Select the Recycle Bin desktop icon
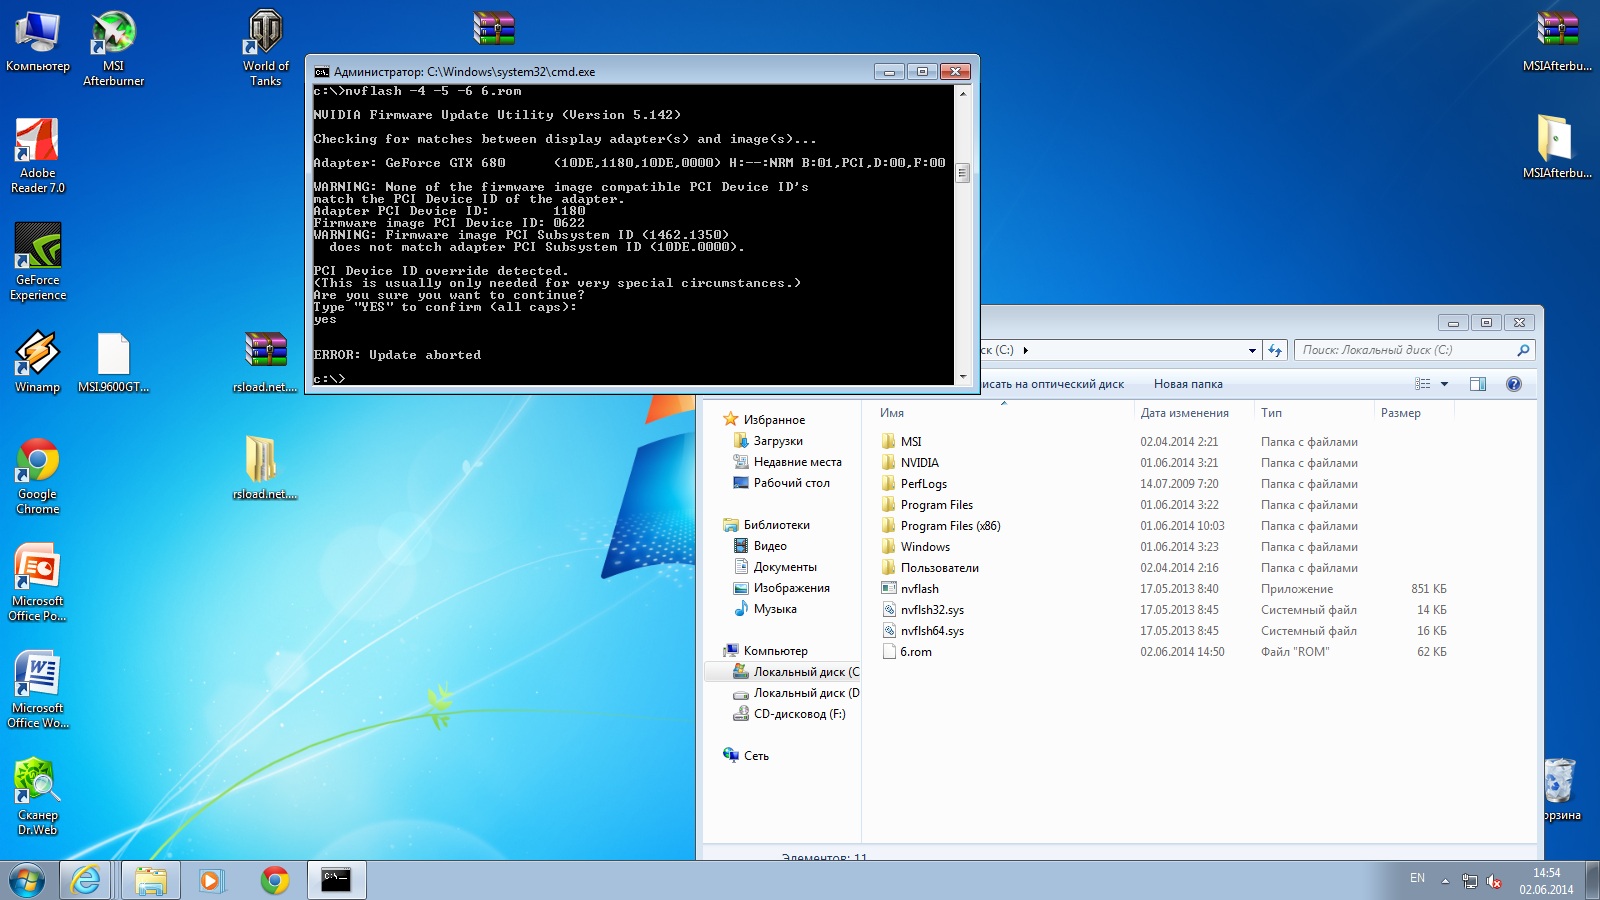The image size is (1600, 900). (1560, 790)
